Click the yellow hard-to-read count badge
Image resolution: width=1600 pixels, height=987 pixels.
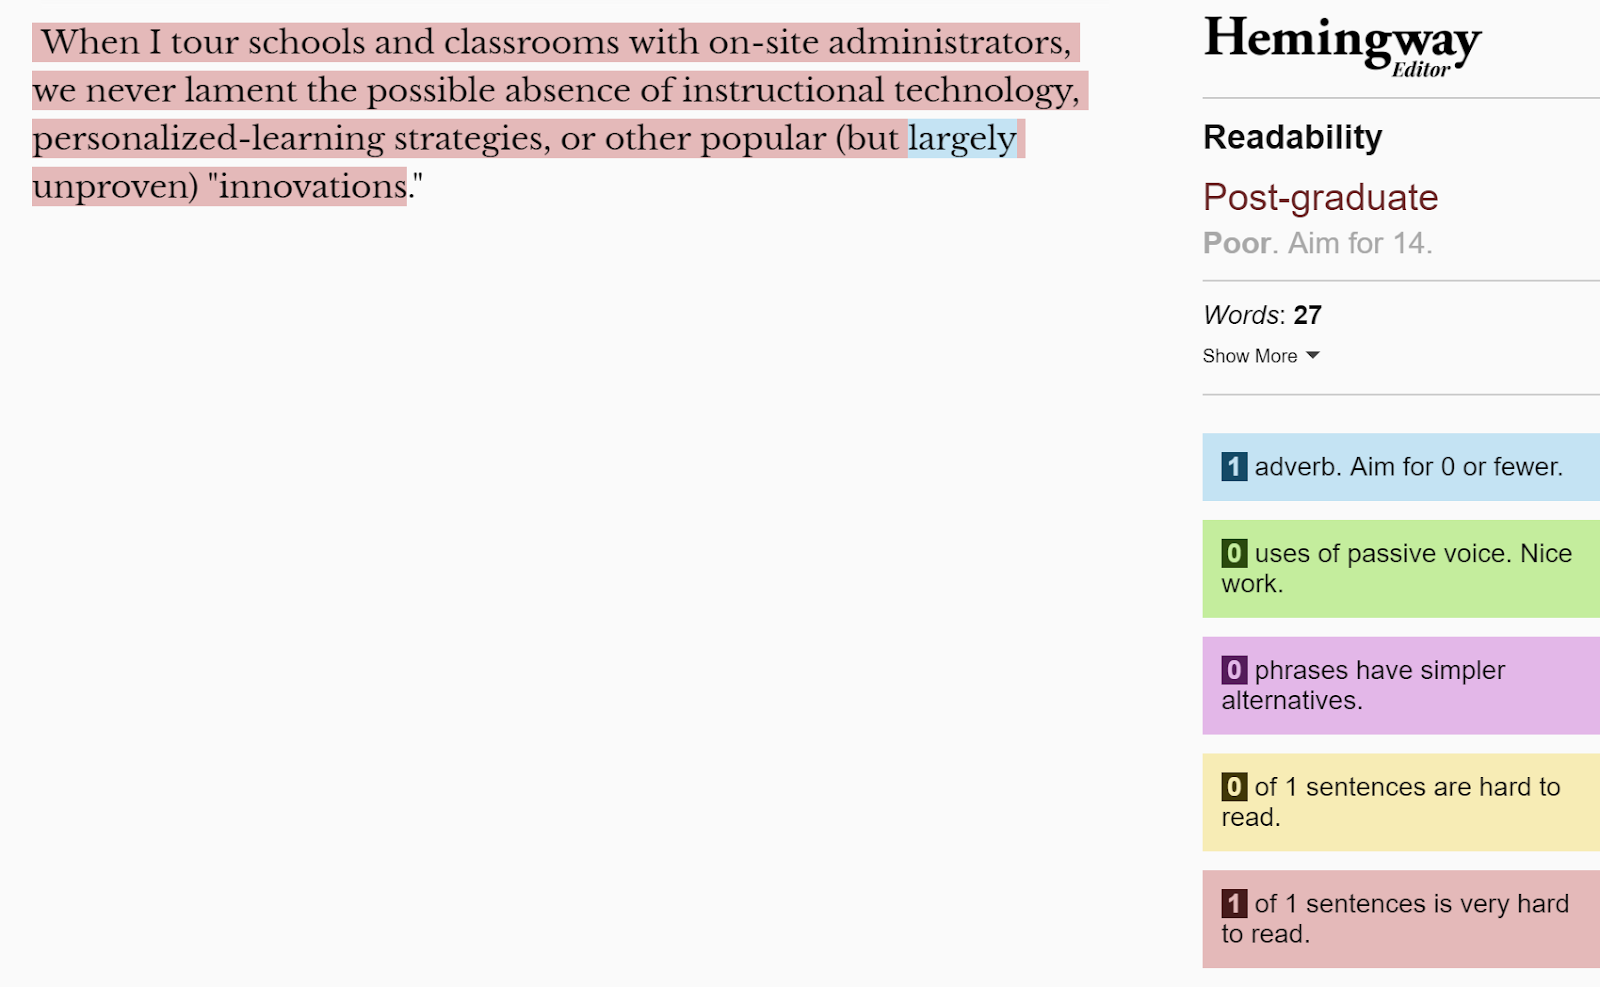(x=1234, y=787)
